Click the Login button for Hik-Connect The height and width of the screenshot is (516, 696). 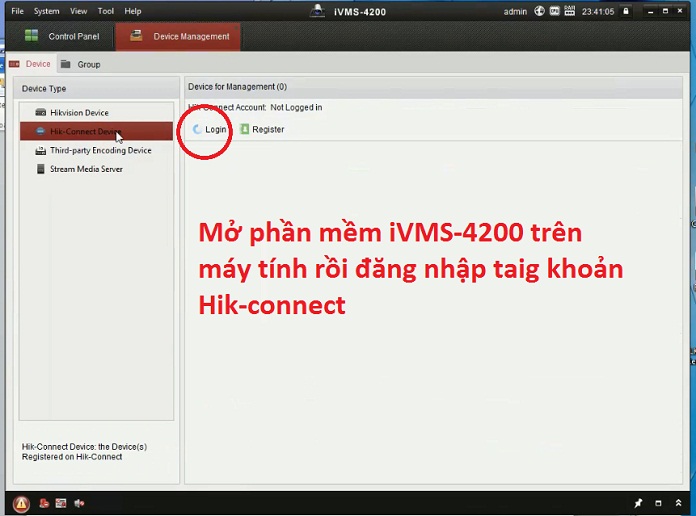(x=210, y=130)
